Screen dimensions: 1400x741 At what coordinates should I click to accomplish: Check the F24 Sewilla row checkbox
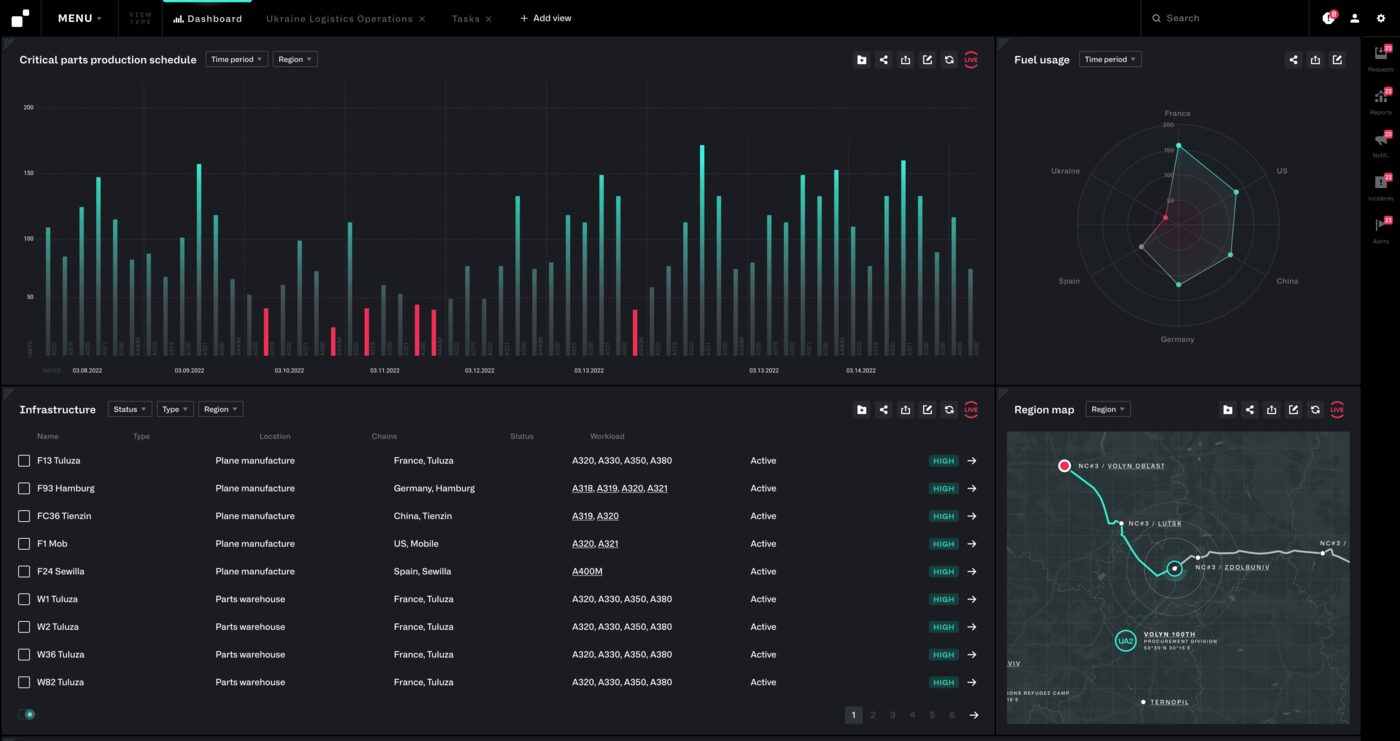click(x=24, y=571)
